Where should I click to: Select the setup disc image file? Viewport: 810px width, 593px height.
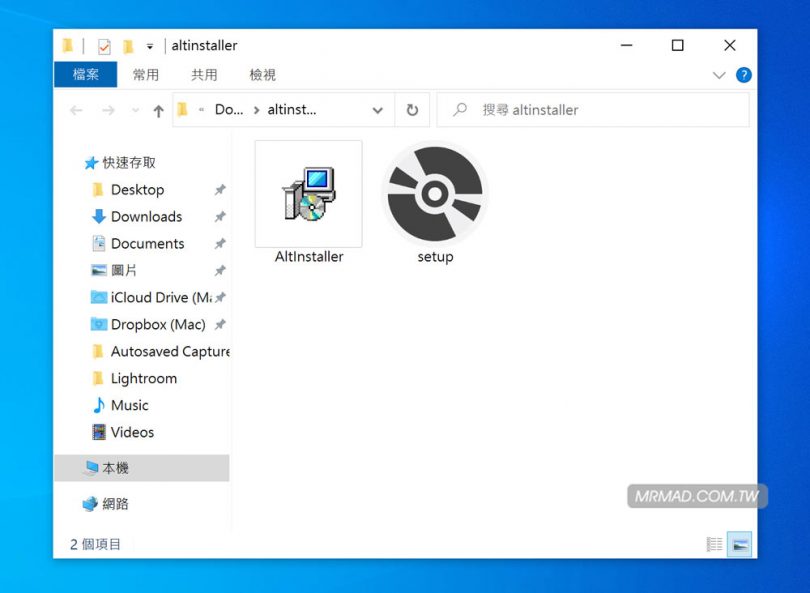(434, 195)
